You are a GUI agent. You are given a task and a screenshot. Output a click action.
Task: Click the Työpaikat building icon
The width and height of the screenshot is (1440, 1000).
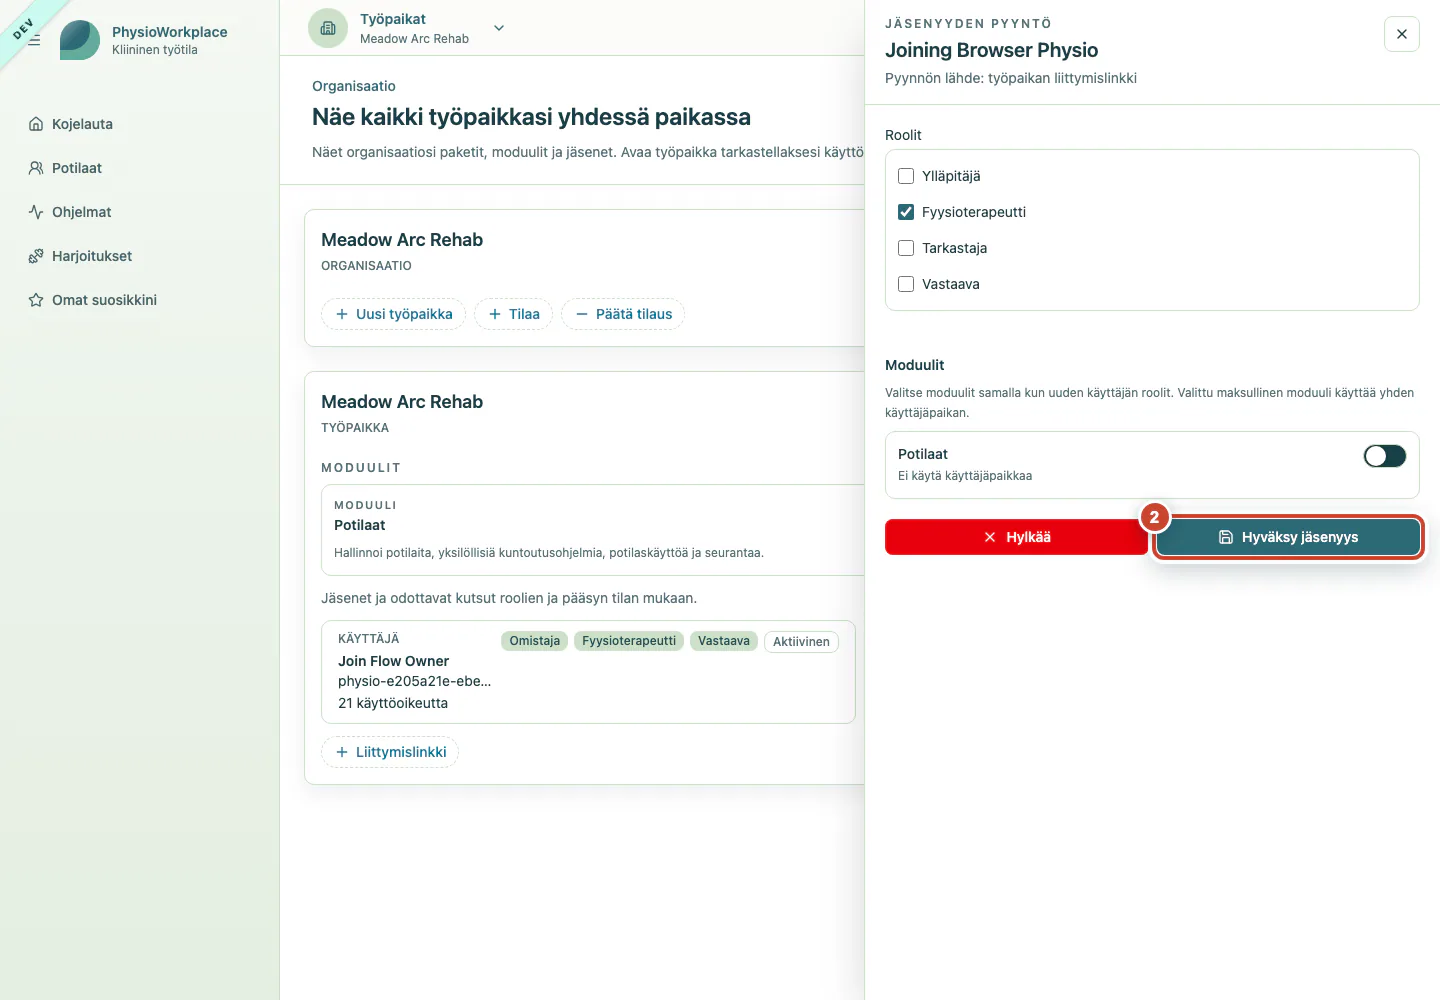(328, 29)
